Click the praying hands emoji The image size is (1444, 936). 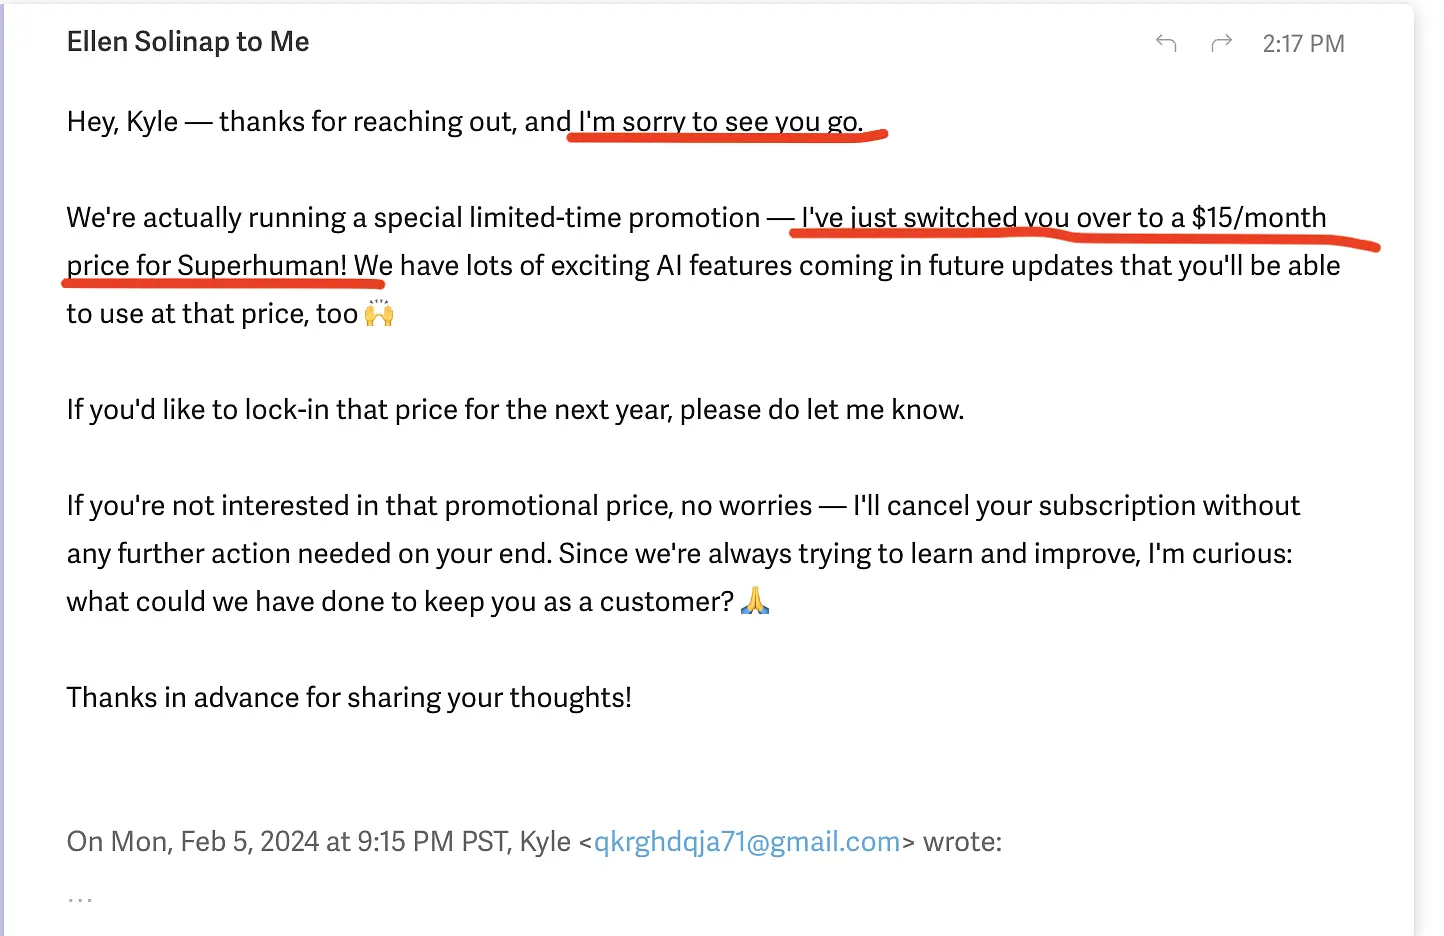755,601
